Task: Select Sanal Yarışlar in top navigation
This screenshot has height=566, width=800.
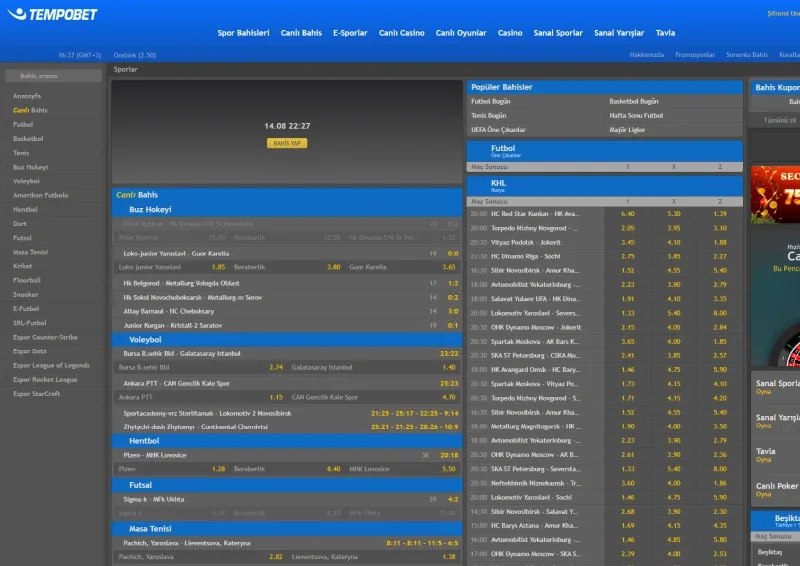Action: click(x=619, y=33)
